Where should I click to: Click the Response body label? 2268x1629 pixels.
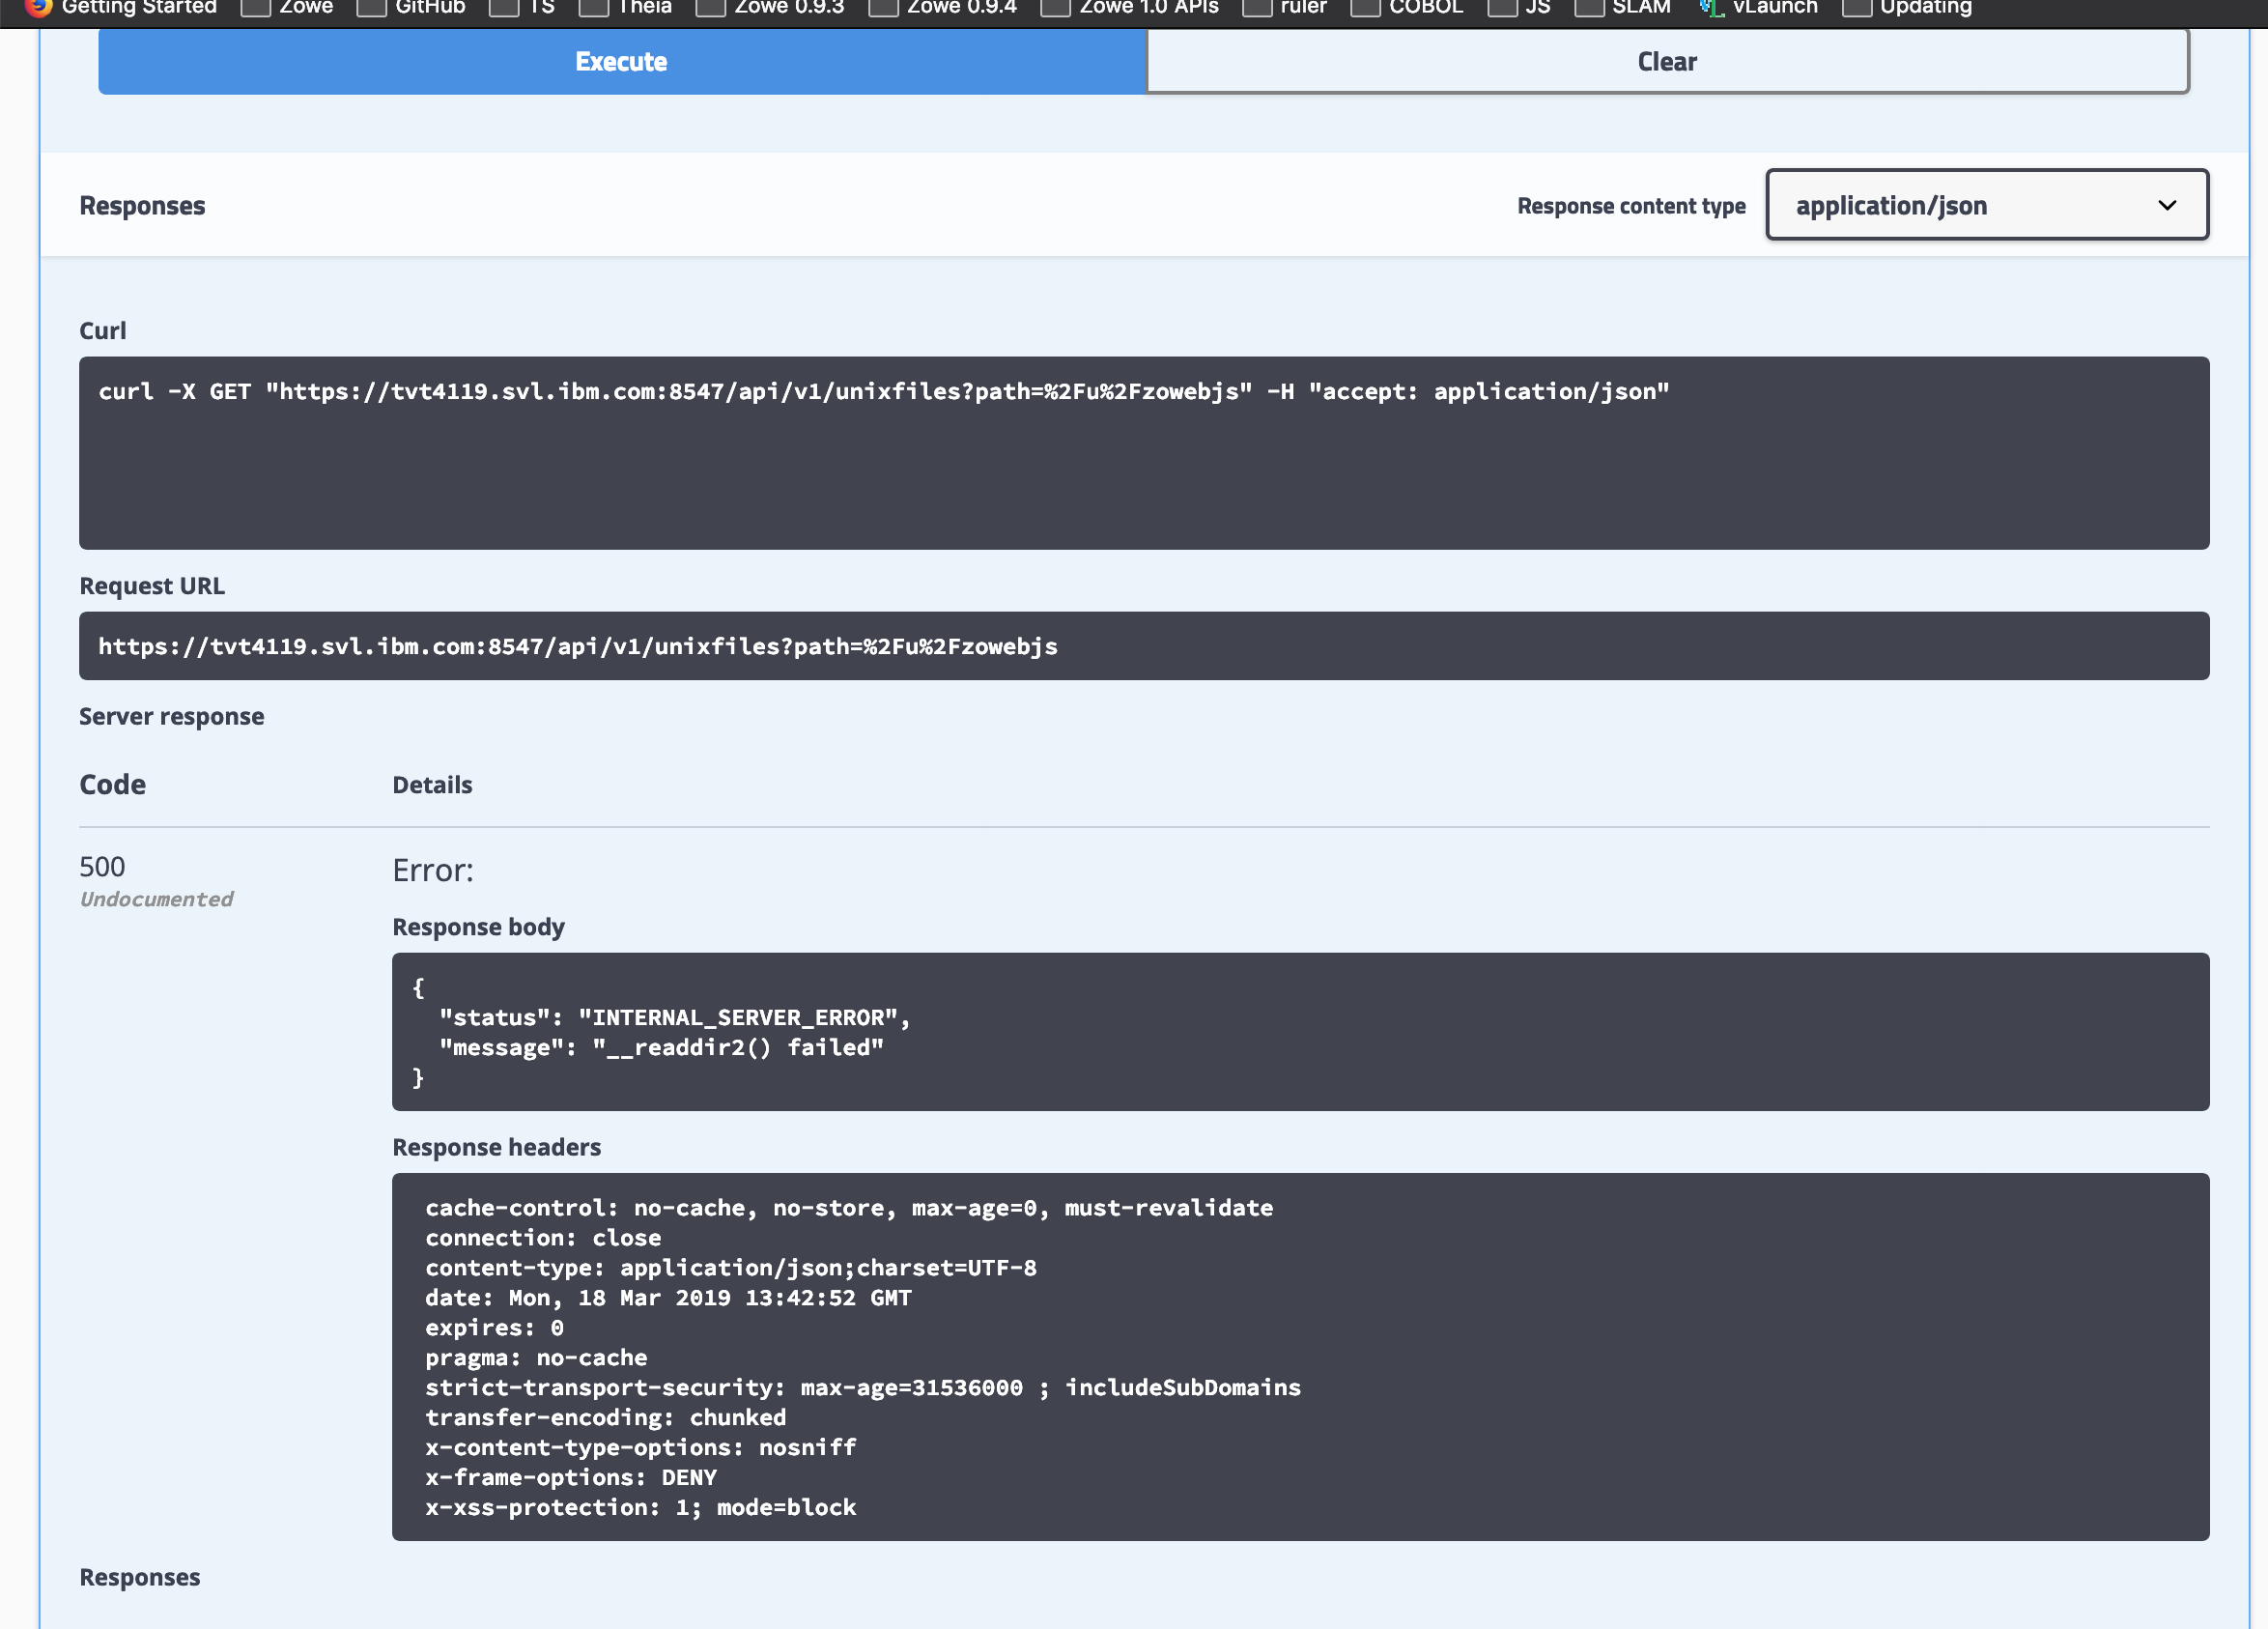(478, 927)
